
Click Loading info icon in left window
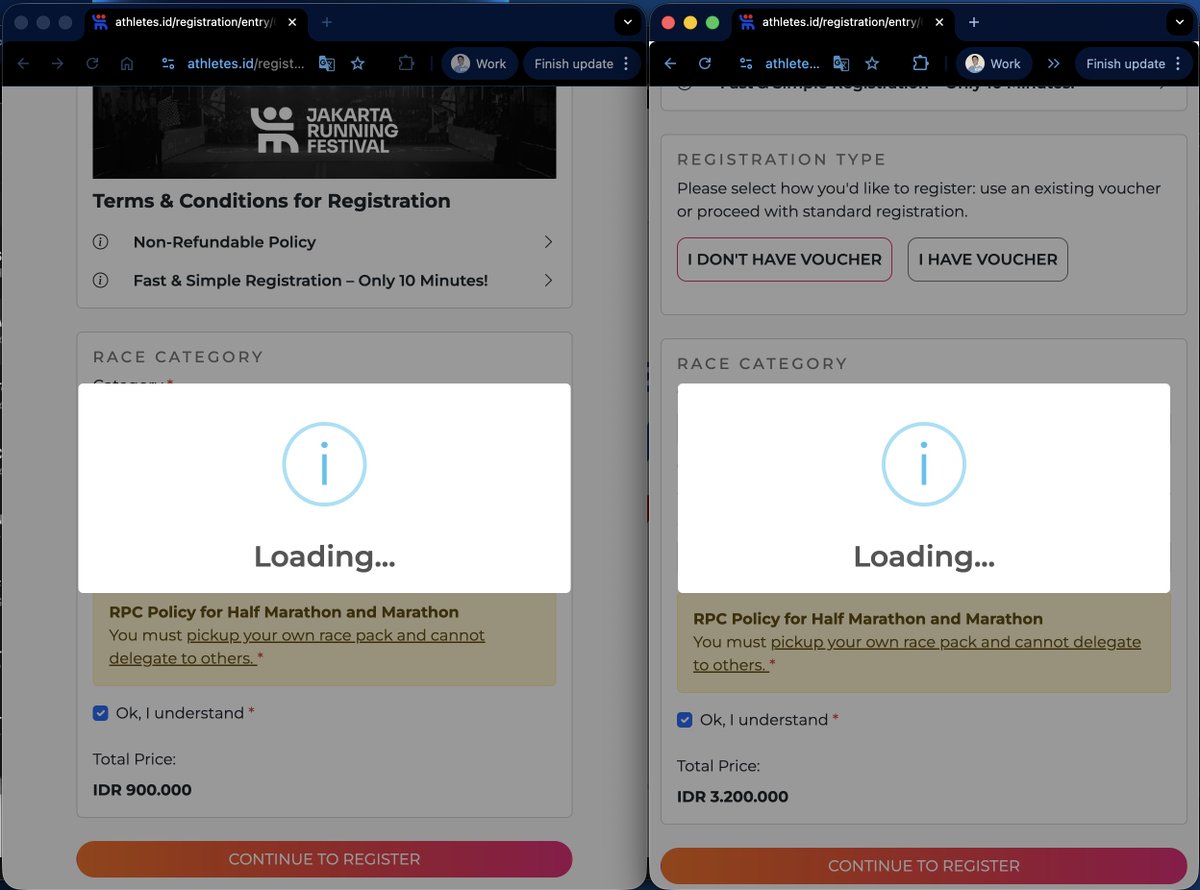(x=324, y=464)
